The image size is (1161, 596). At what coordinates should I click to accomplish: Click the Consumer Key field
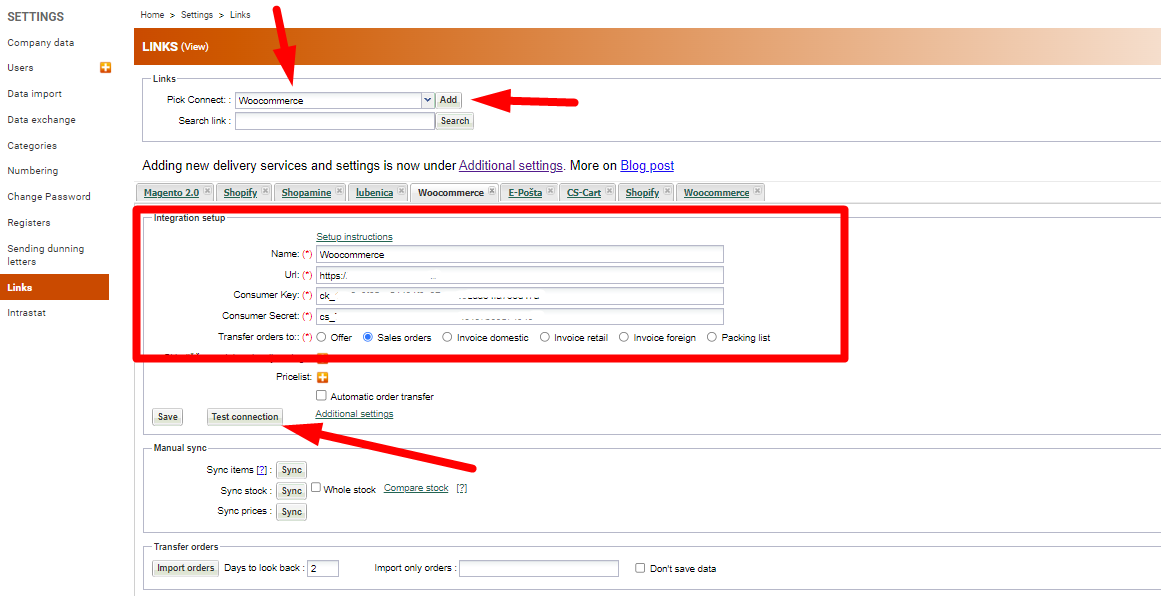520,295
